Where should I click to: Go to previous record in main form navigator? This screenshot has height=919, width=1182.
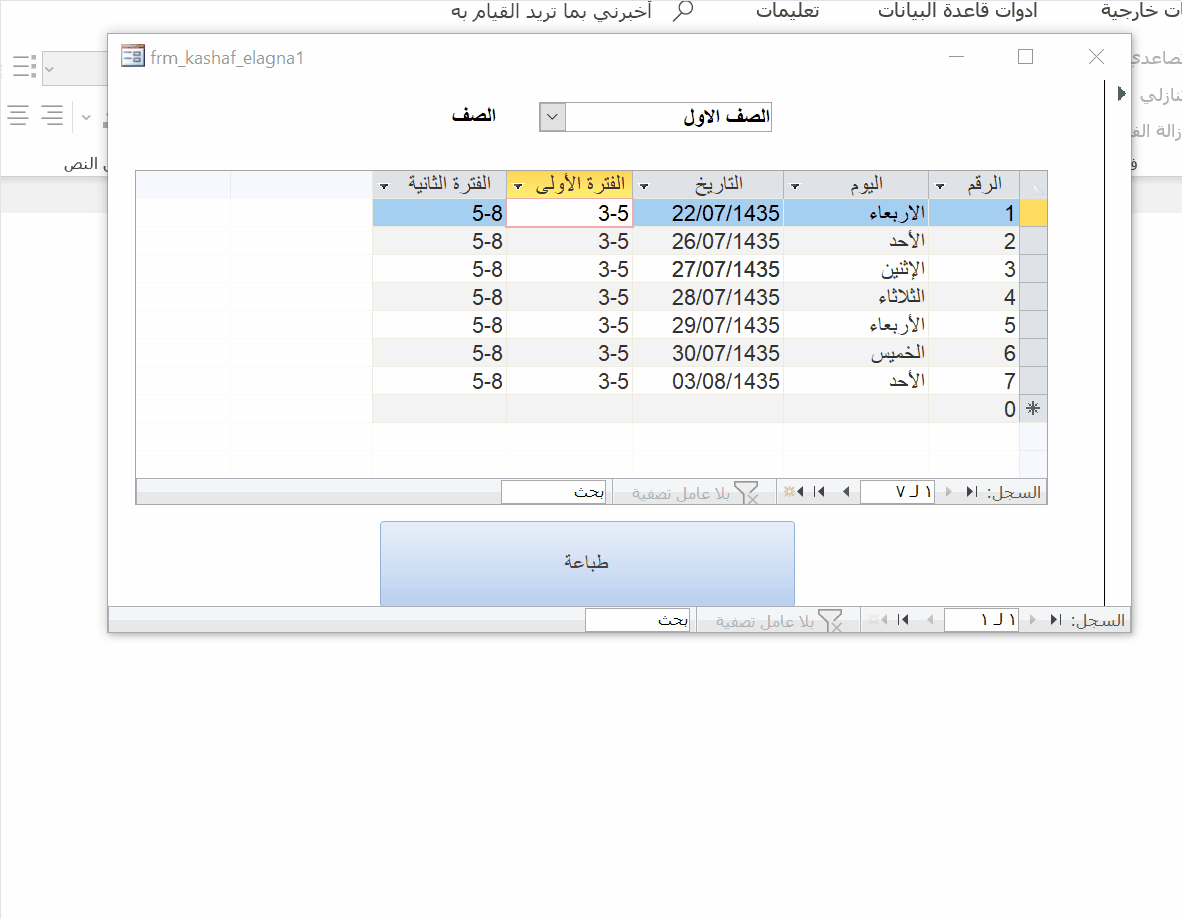click(x=1032, y=620)
